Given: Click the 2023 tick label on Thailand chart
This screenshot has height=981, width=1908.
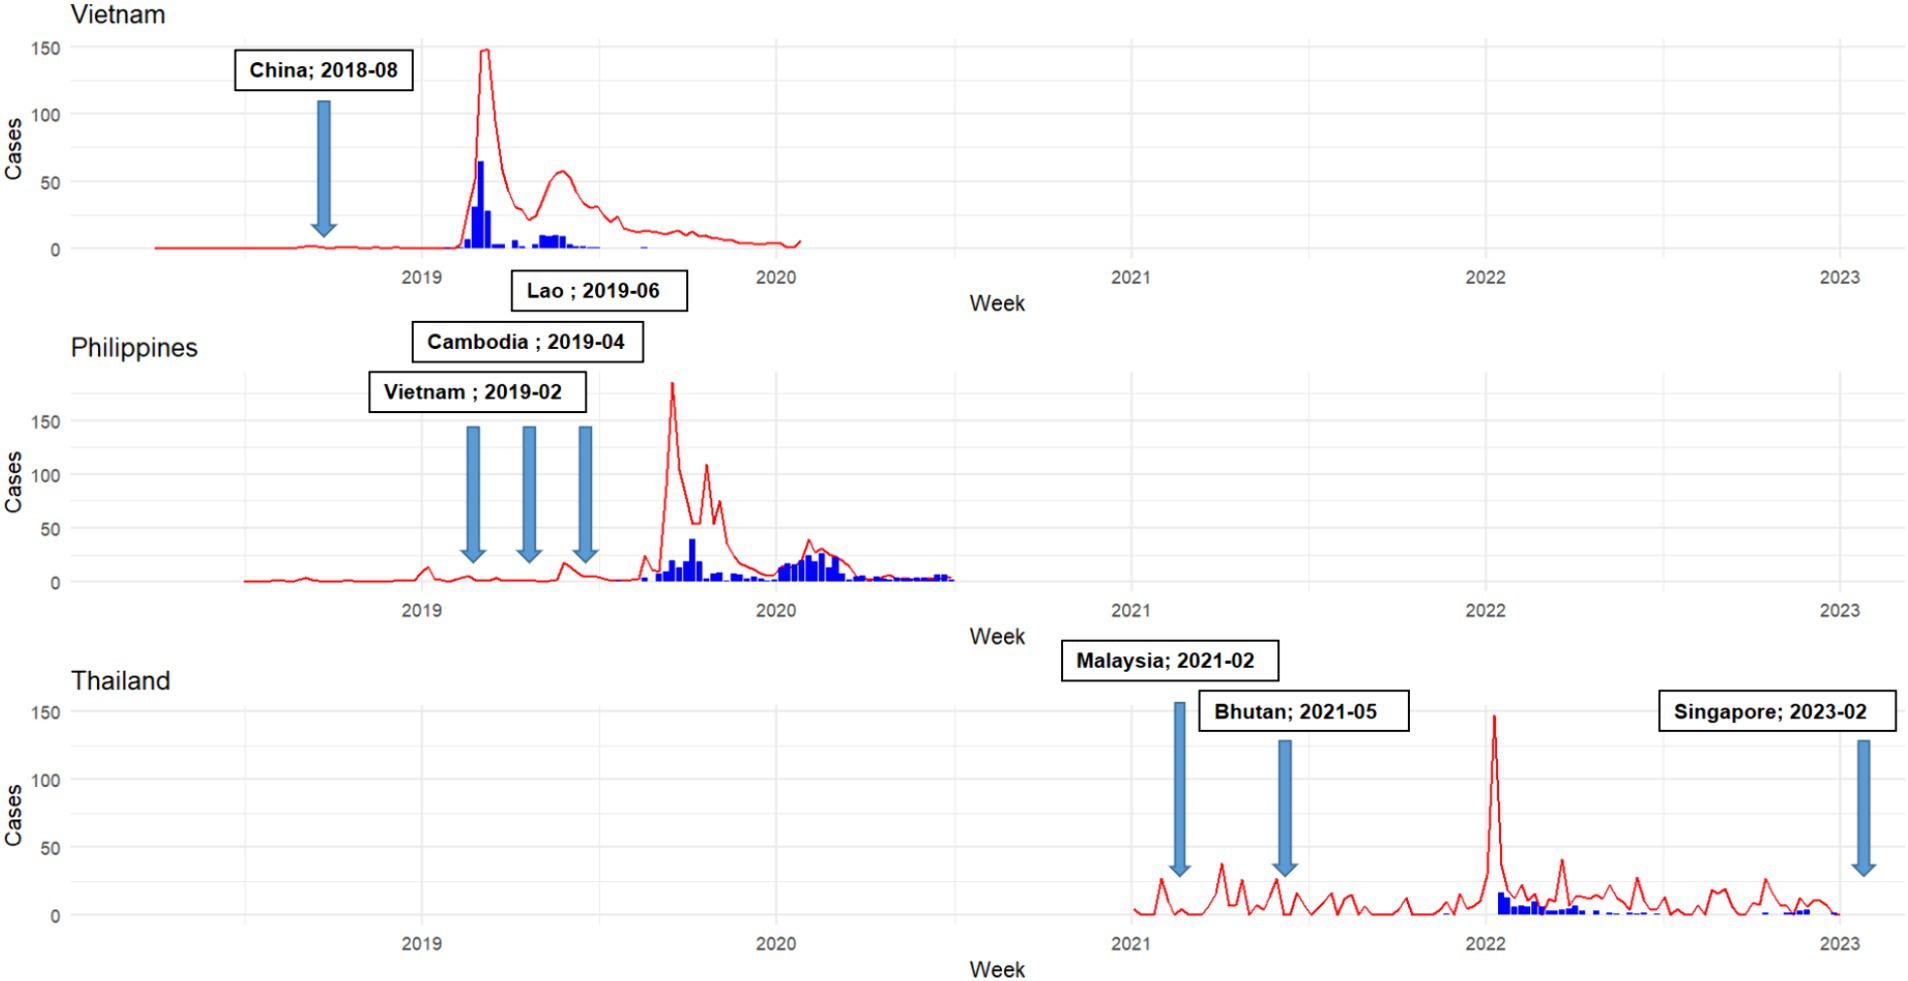Looking at the screenshot, I should 1839,943.
